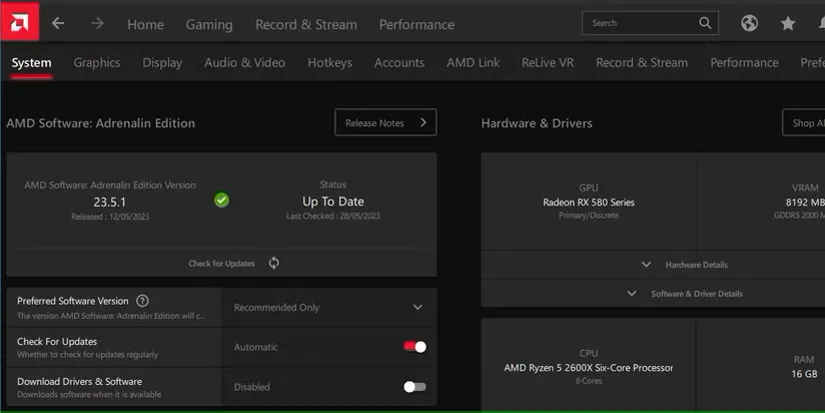Open the Recommended Only dropdown
Image resolution: width=825 pixels, height=413 pixels.
pyautogui.click(x=329, y=307)
